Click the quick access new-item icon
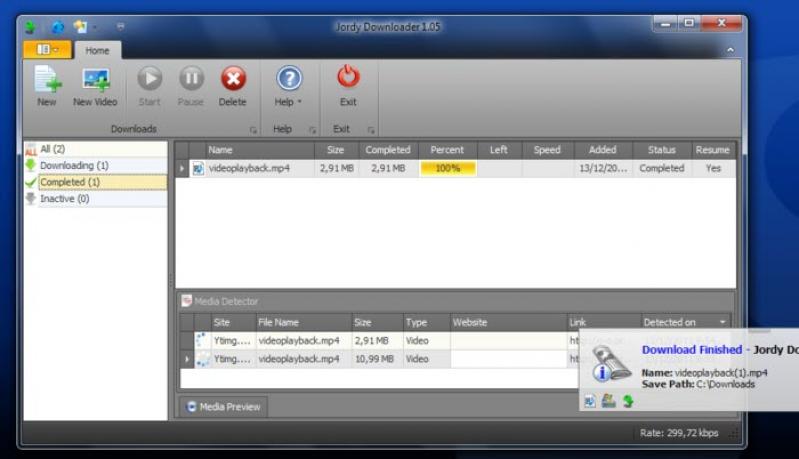Viewport: 799px width, 459px height. coord(80,26)
